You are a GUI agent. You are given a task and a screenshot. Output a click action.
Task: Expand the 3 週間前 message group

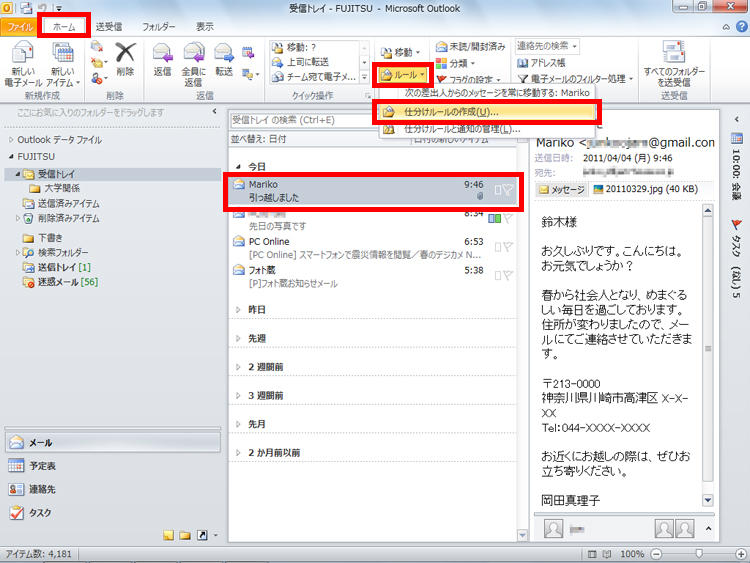click(238, 396)
